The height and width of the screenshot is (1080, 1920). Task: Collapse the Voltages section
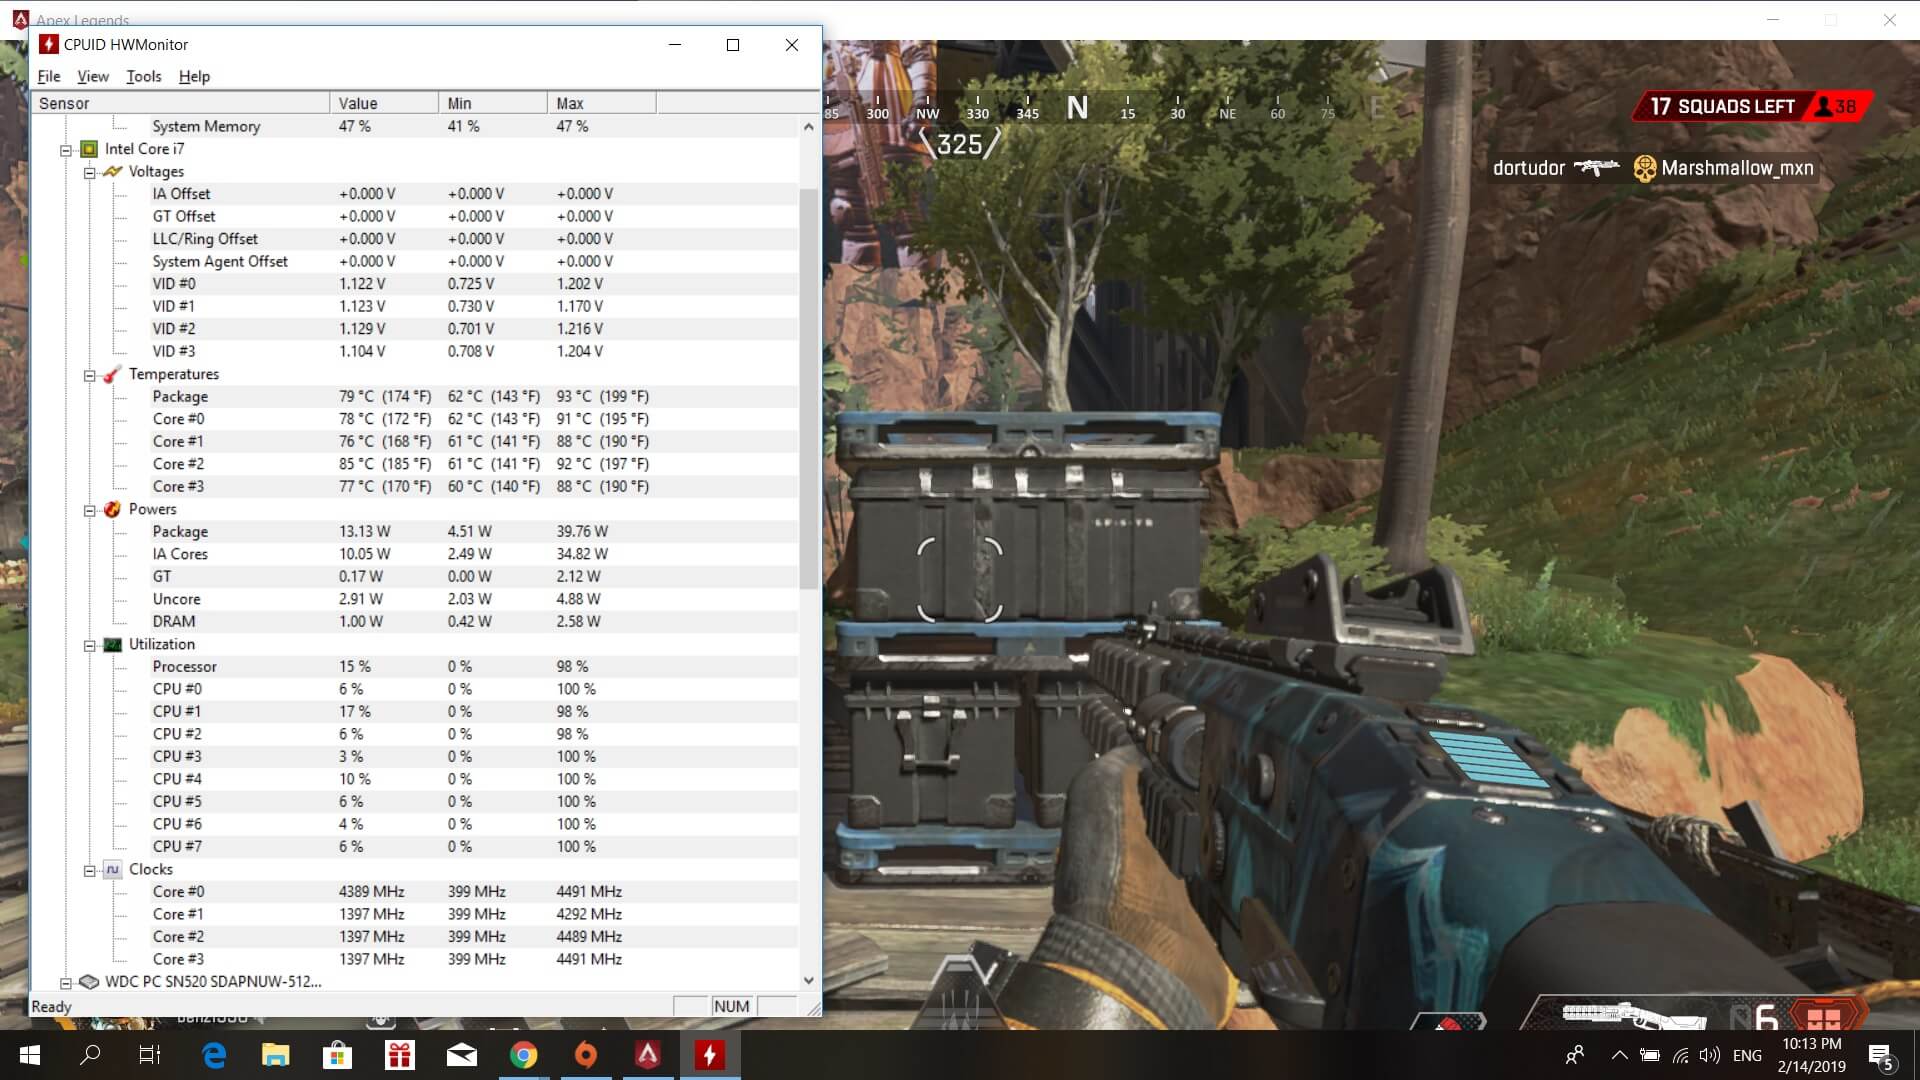[89, 173]
